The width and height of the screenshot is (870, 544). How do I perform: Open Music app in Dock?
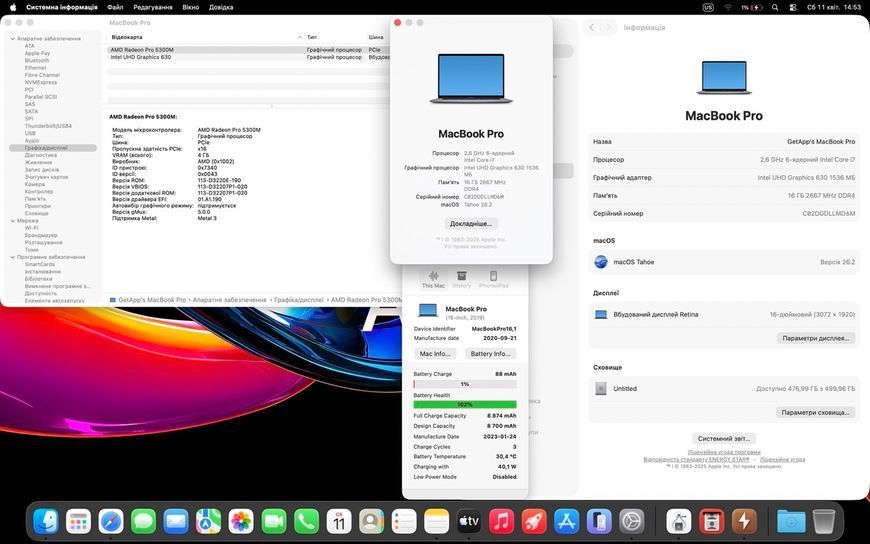coord(502,522)
